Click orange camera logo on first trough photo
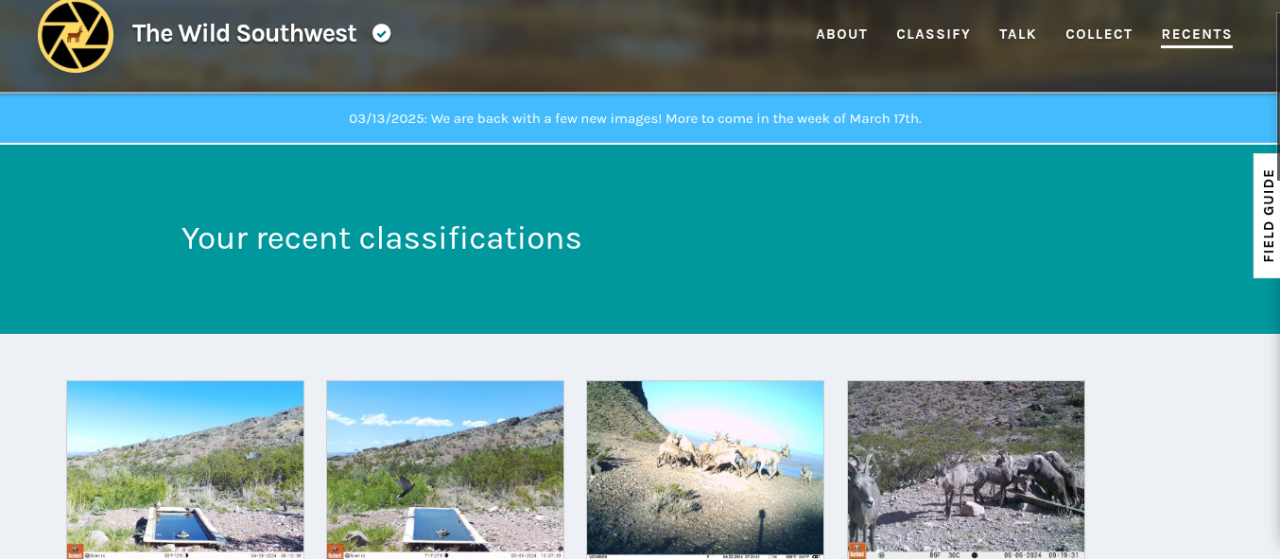The height and width of the screenshot is (559, 1280). (74, 551)
